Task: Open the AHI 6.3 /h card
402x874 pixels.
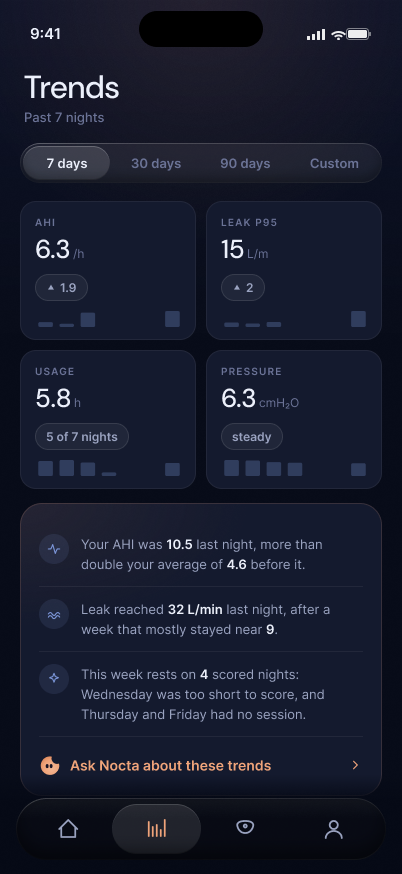Action: click(x=108, y=270)
